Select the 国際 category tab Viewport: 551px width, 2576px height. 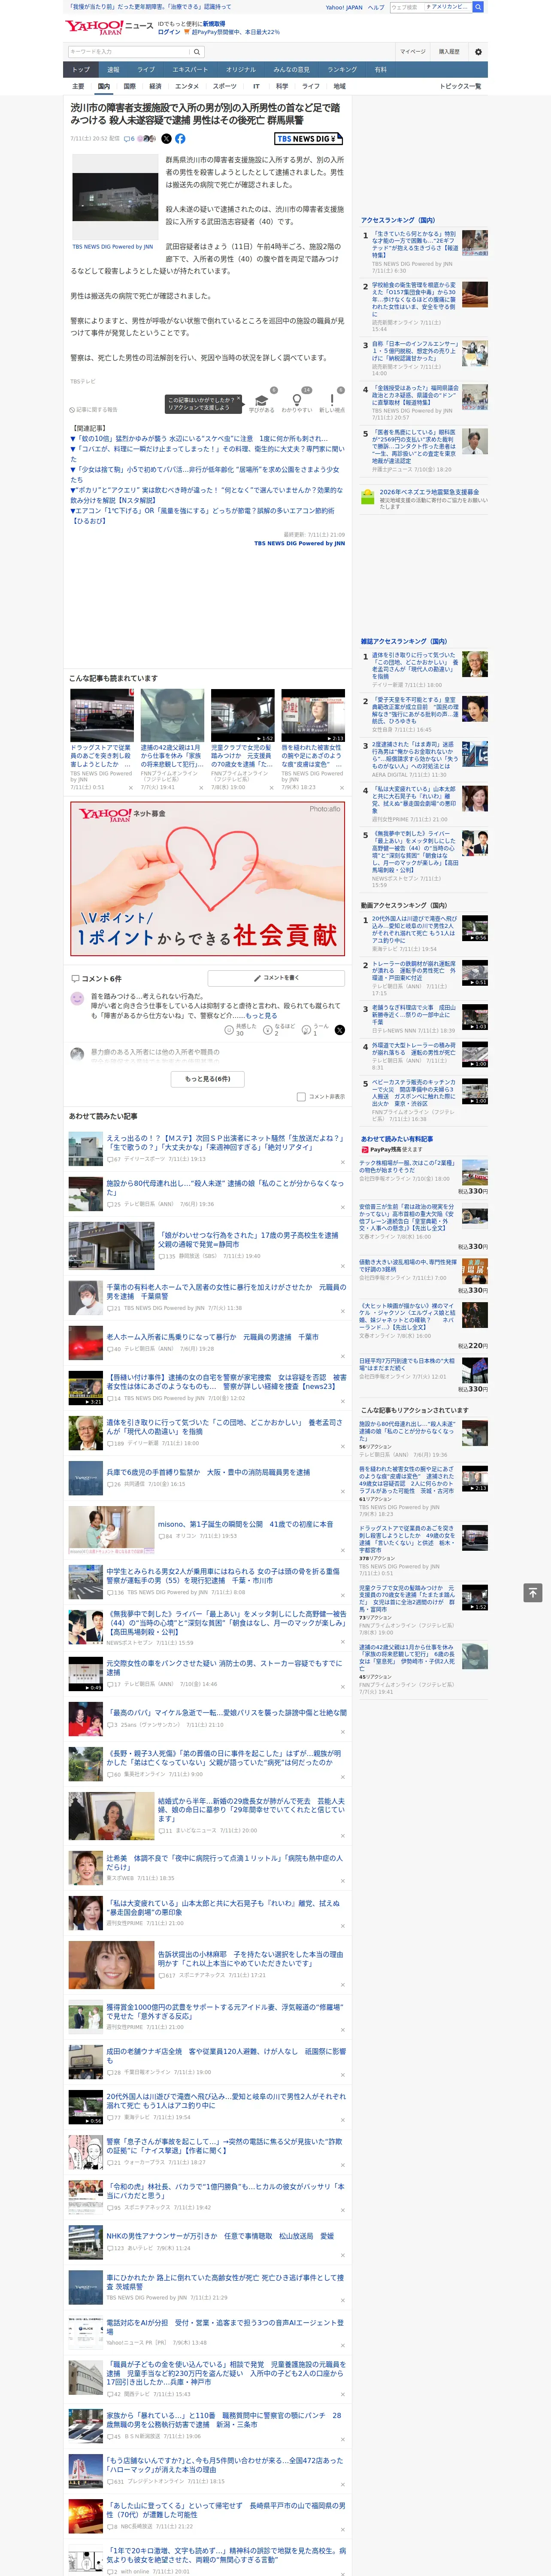click(129, 86)
